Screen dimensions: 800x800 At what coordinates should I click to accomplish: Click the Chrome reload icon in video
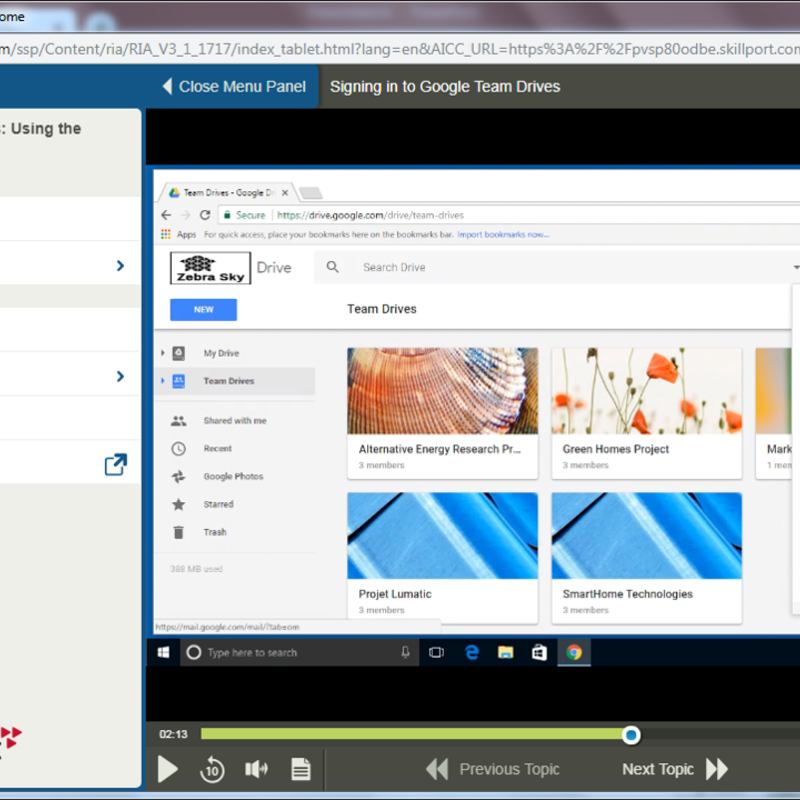tap(205, 215)
